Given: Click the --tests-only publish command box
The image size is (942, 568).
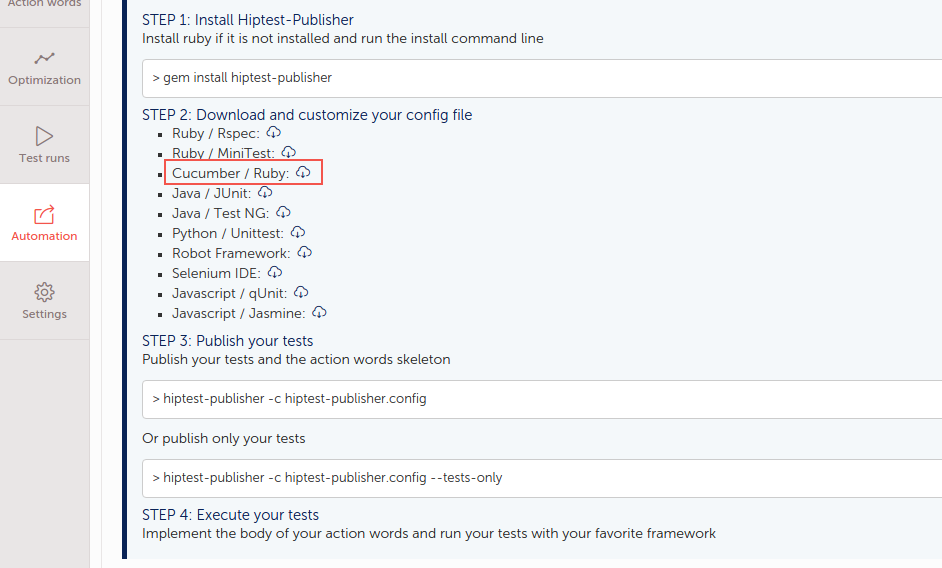Looking at the screenshot, I should (542, 478).
